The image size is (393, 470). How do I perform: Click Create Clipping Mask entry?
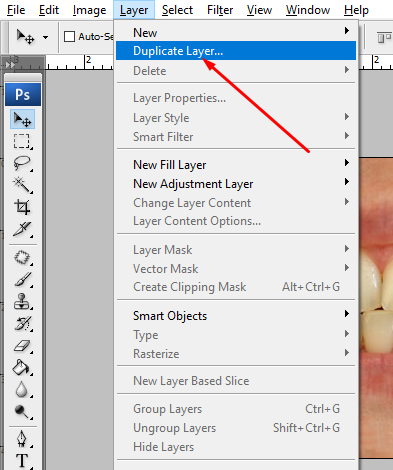236,287
